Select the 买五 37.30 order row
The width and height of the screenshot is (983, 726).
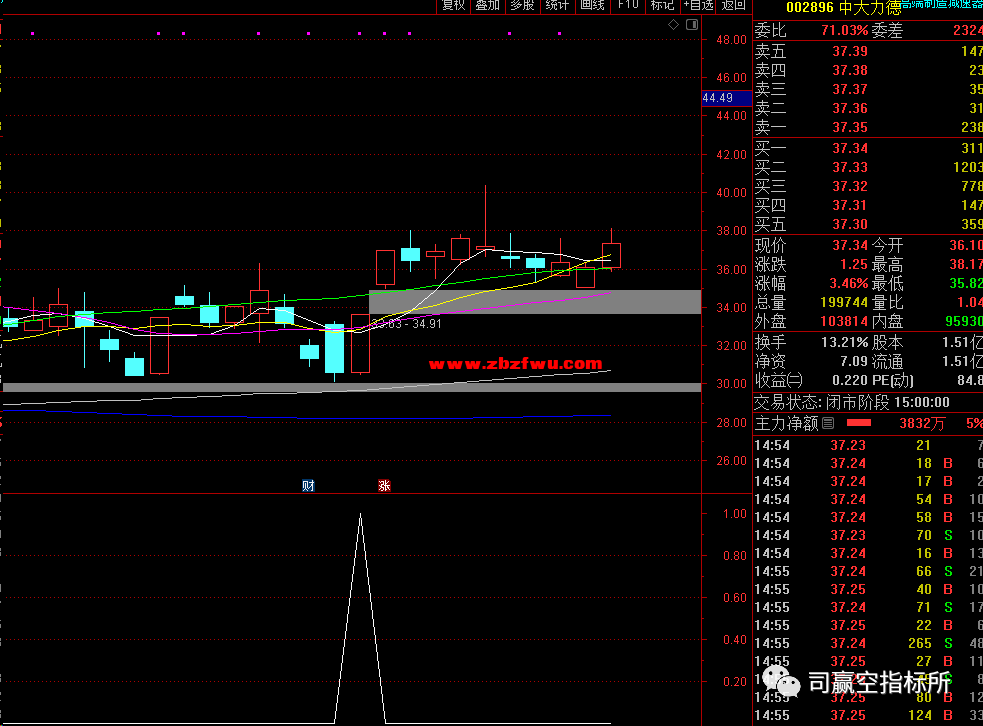pos(868,224)
